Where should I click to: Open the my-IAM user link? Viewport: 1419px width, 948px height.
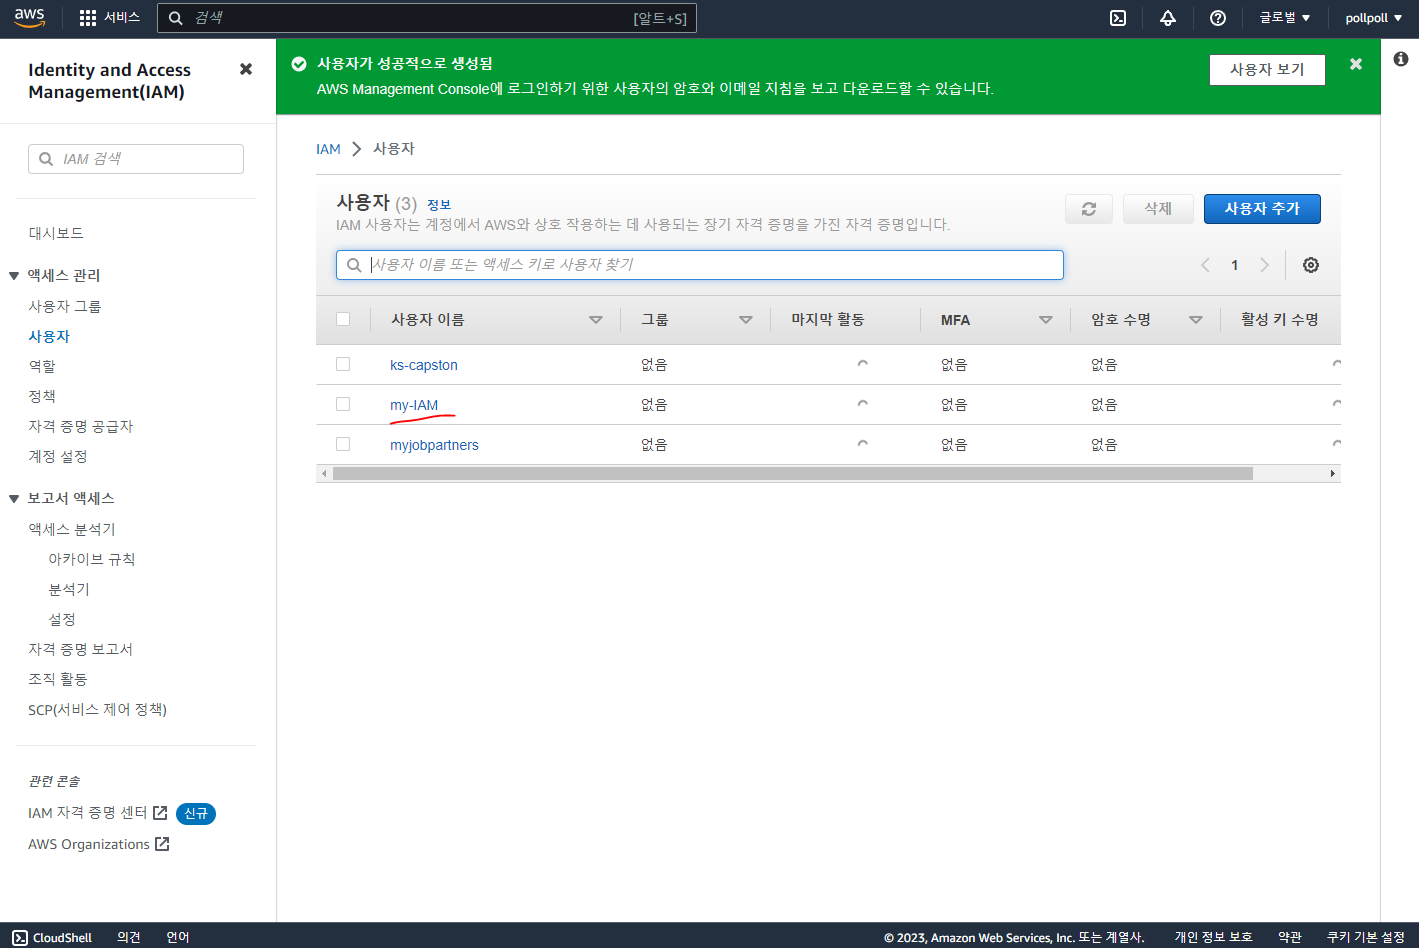click(414, 405)
